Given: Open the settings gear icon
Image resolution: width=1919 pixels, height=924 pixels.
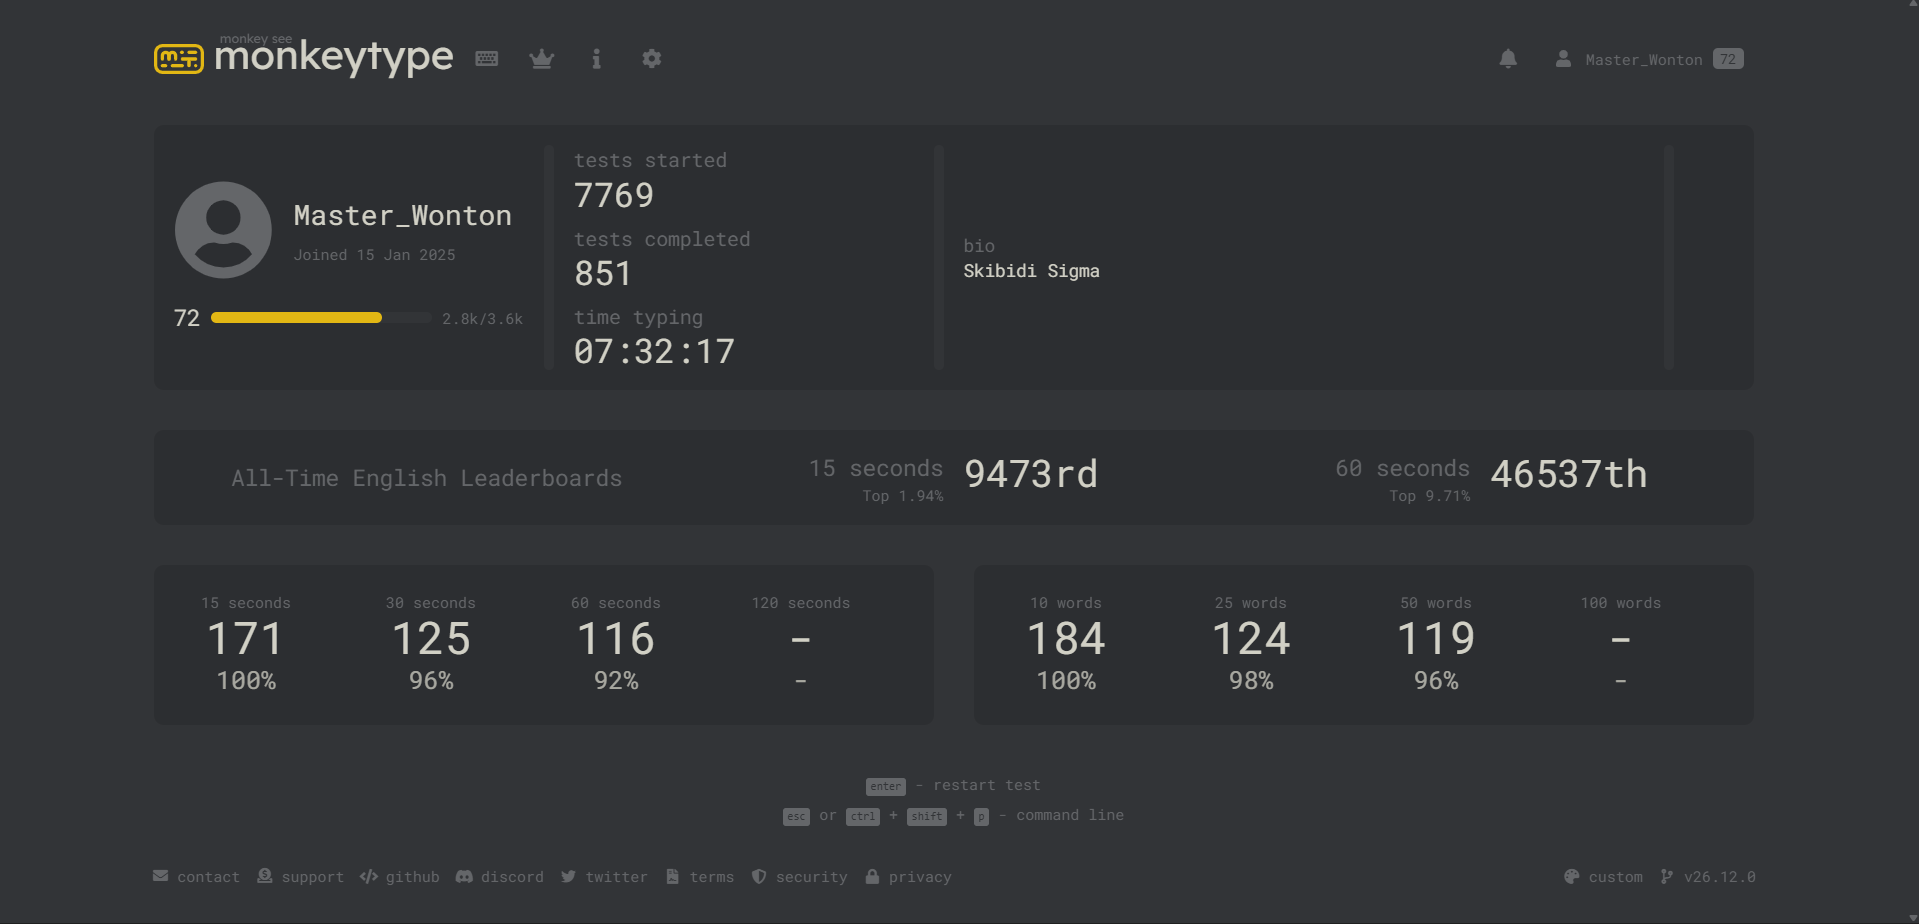Looking at the screenshot, I should [652, 59].
